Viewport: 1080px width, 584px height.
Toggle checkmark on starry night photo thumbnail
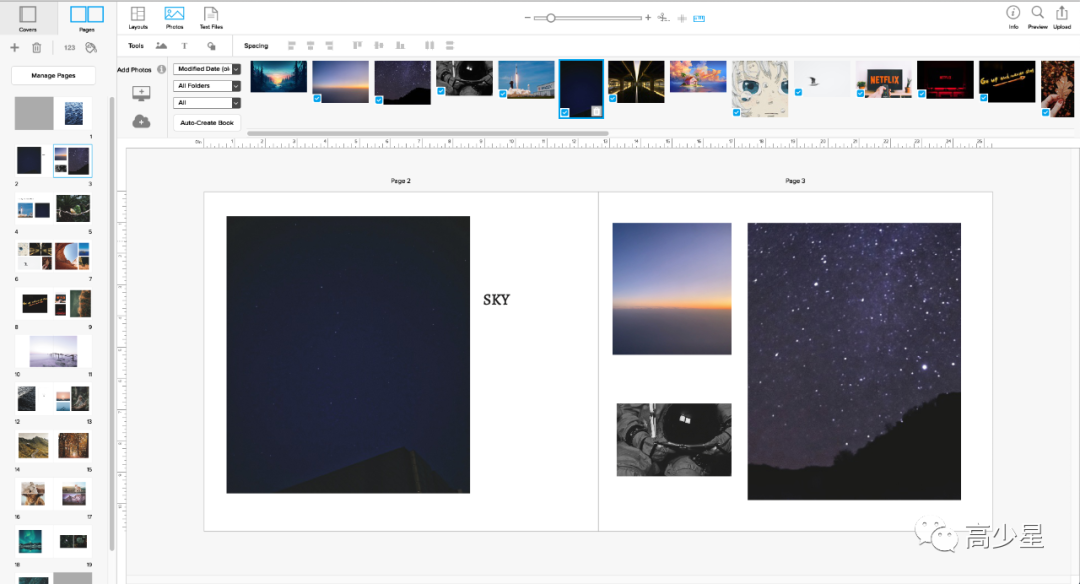click(x=379, y=100)
